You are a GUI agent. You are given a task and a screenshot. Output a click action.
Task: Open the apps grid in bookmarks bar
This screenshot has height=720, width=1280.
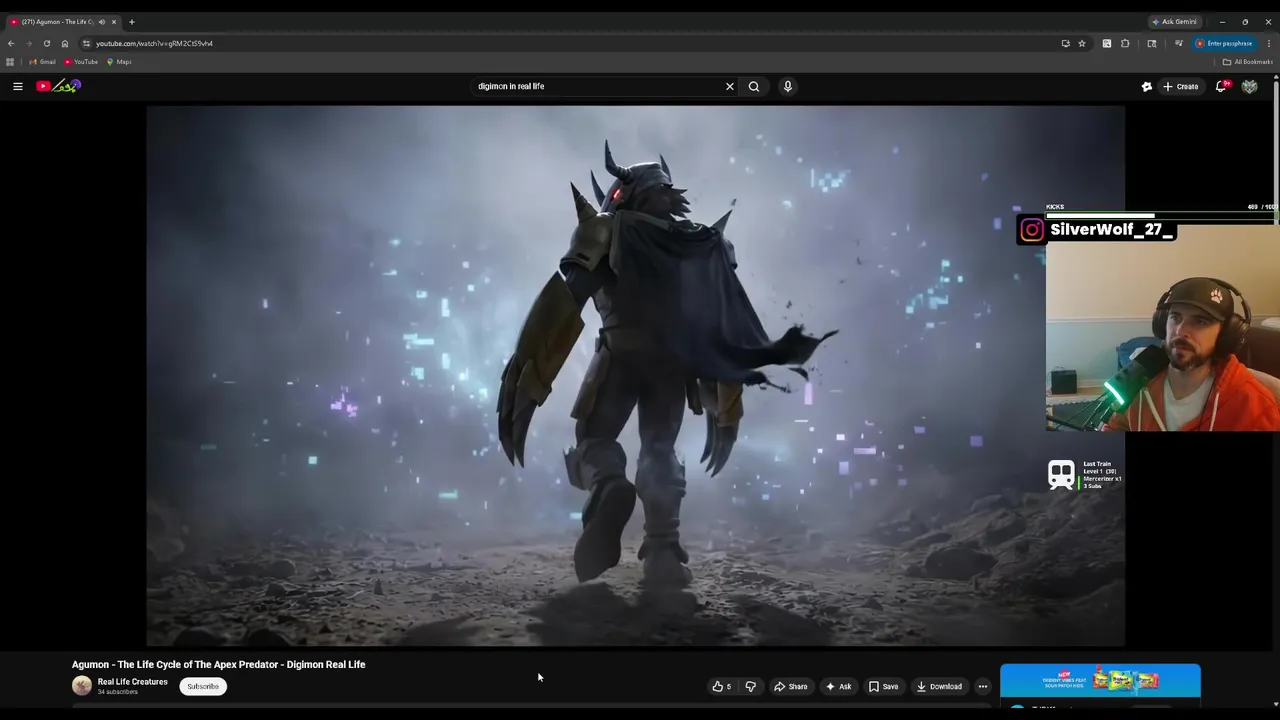point(10,62)
